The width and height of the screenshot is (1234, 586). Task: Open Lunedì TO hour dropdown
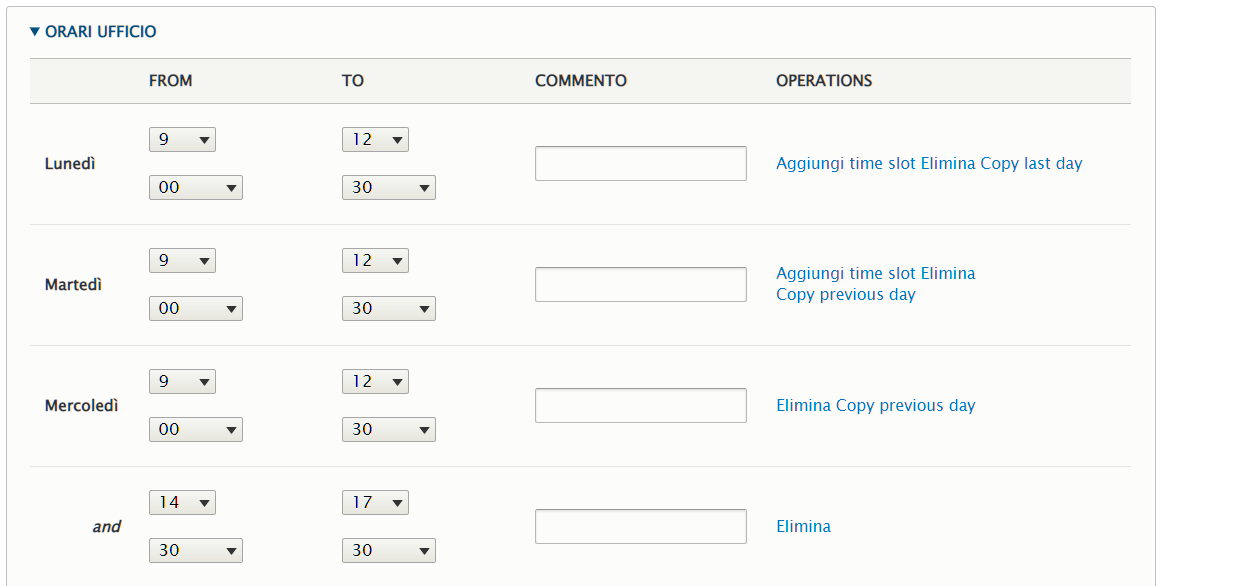pos(375,140)
